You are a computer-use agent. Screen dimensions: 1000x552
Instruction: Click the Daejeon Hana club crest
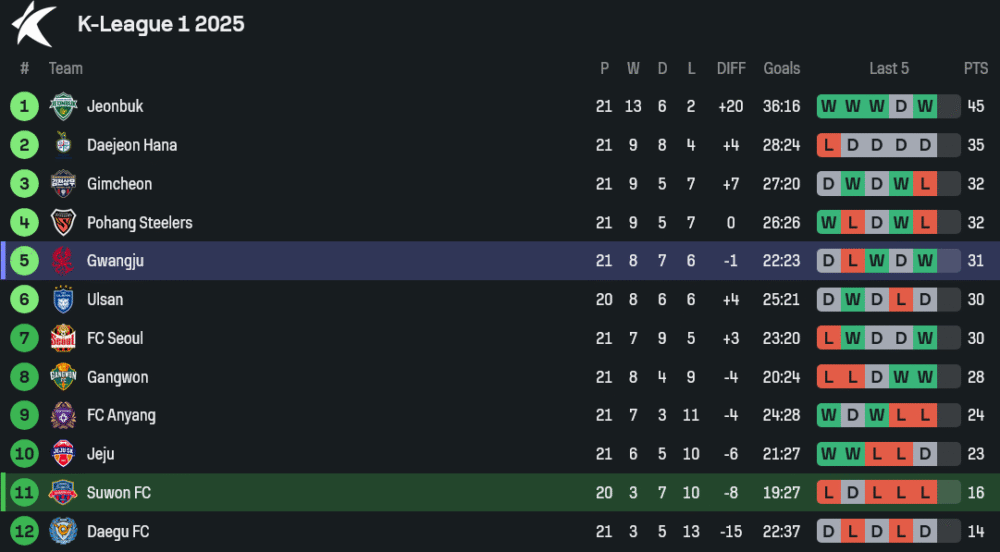(x=63, y=145)
